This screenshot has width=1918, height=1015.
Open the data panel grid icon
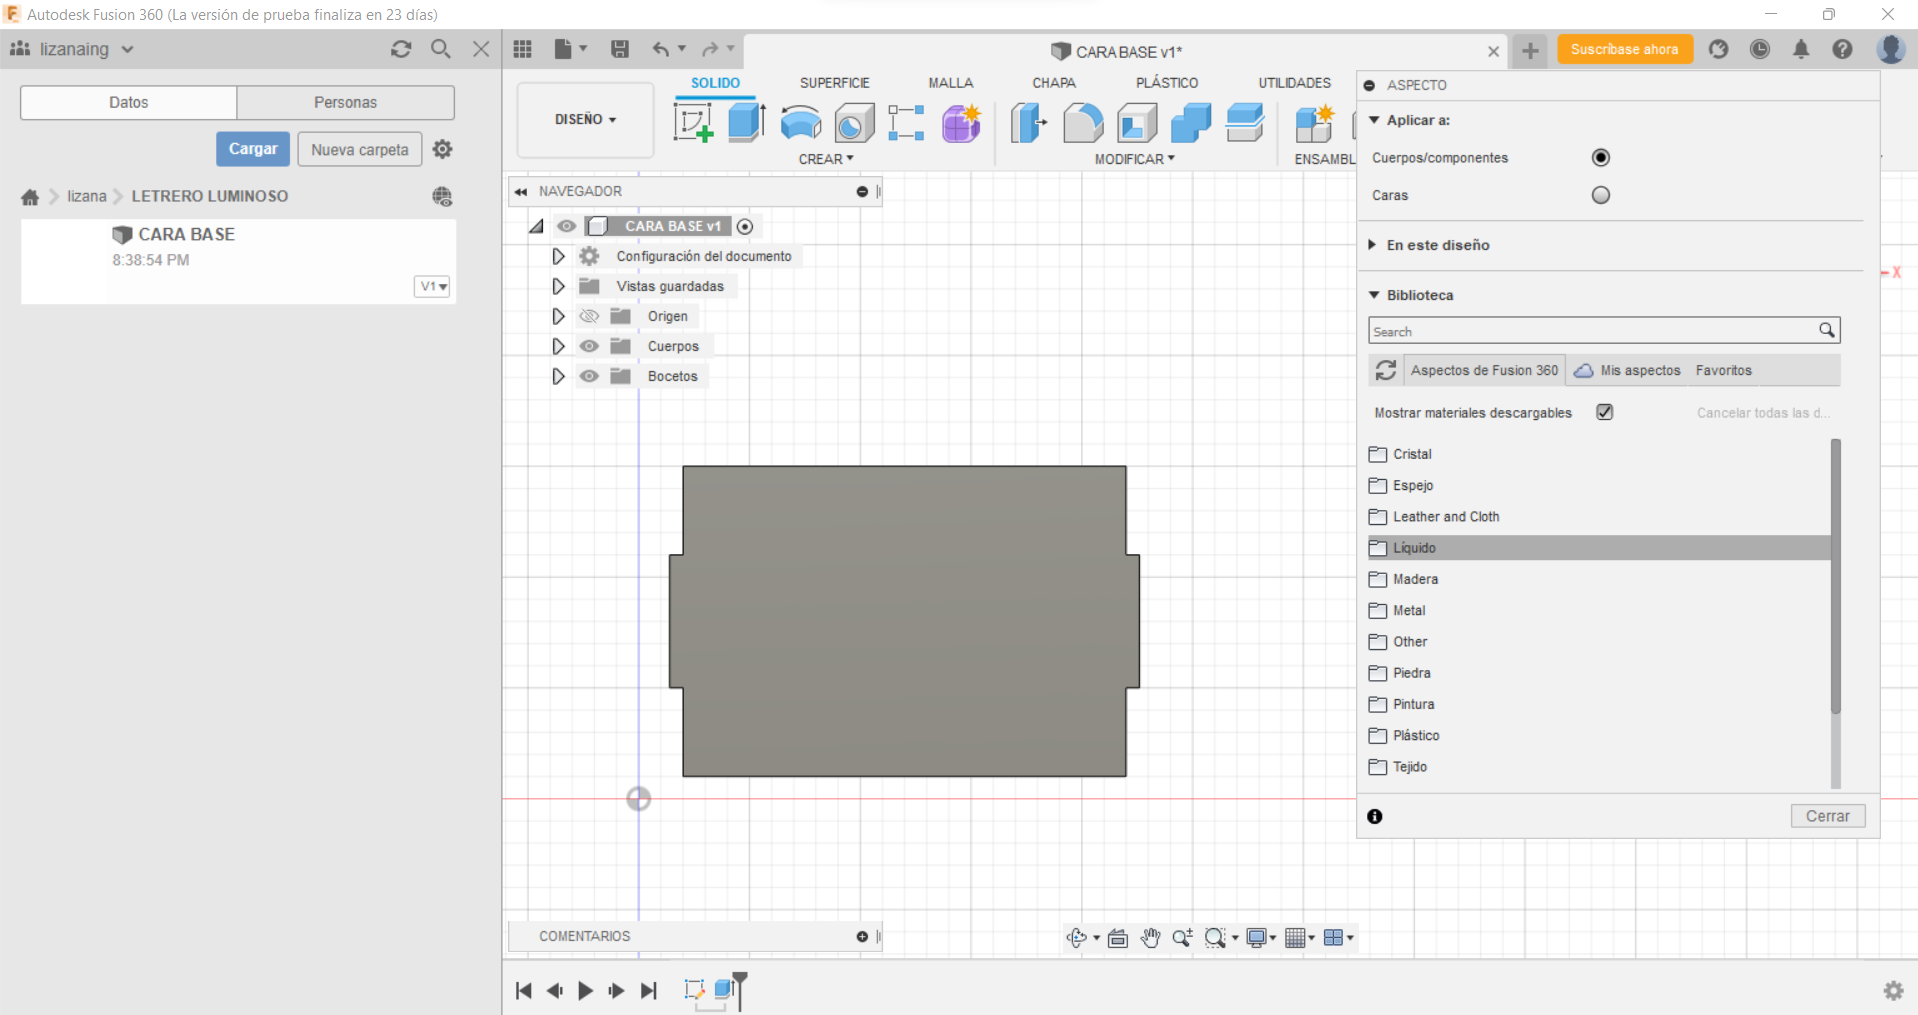(x=523, y=49)
